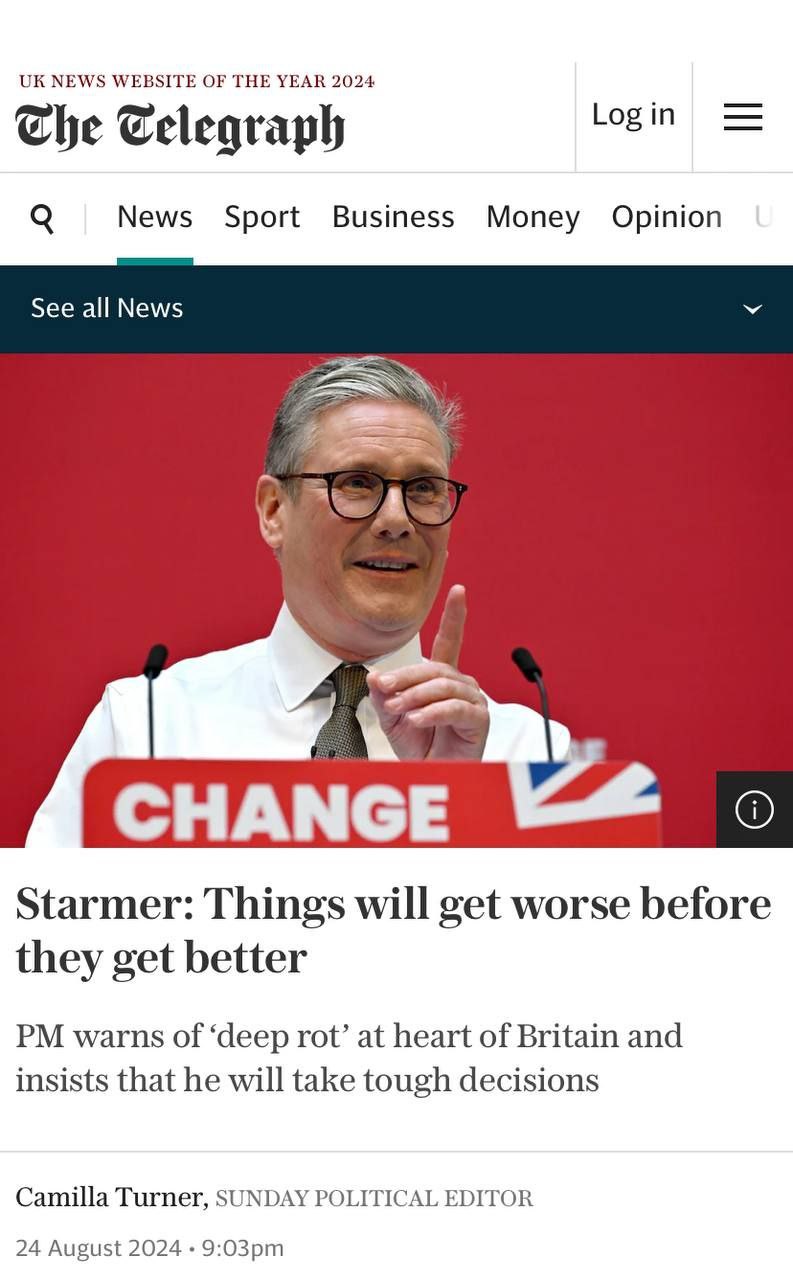
Task: Click the partially visible nav item after Opinion
Action: click(764, 217)
